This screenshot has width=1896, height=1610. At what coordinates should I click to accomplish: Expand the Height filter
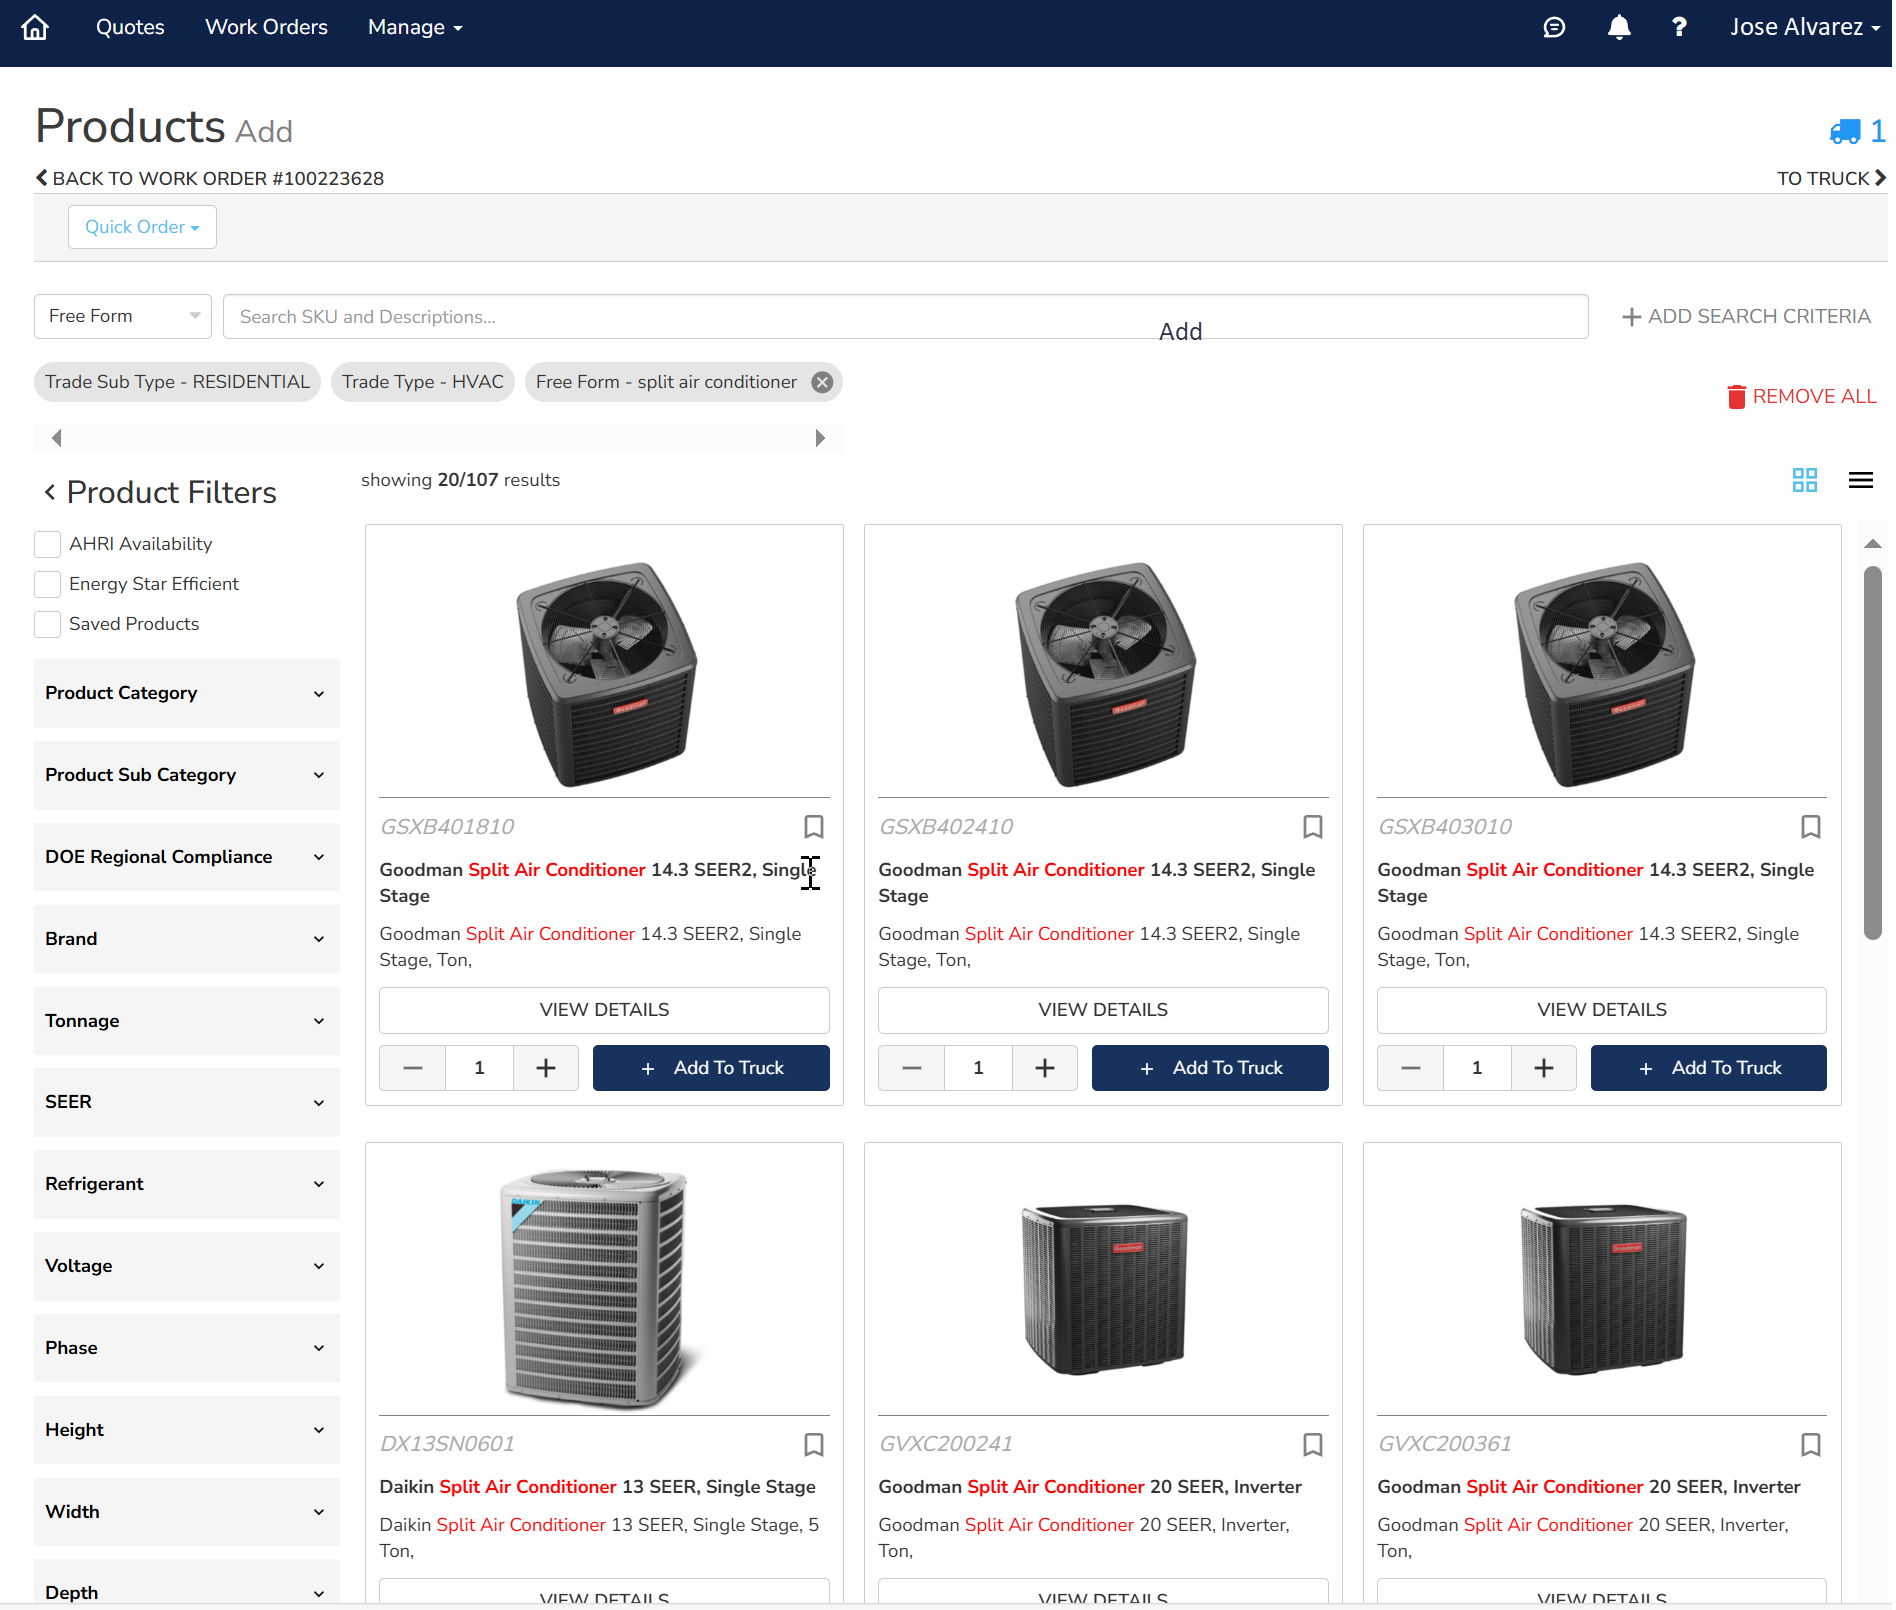point(187,1430)
